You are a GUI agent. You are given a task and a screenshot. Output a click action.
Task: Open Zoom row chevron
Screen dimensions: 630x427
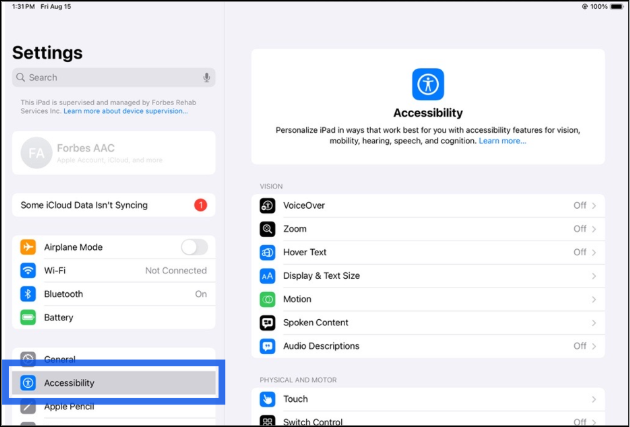594,229
